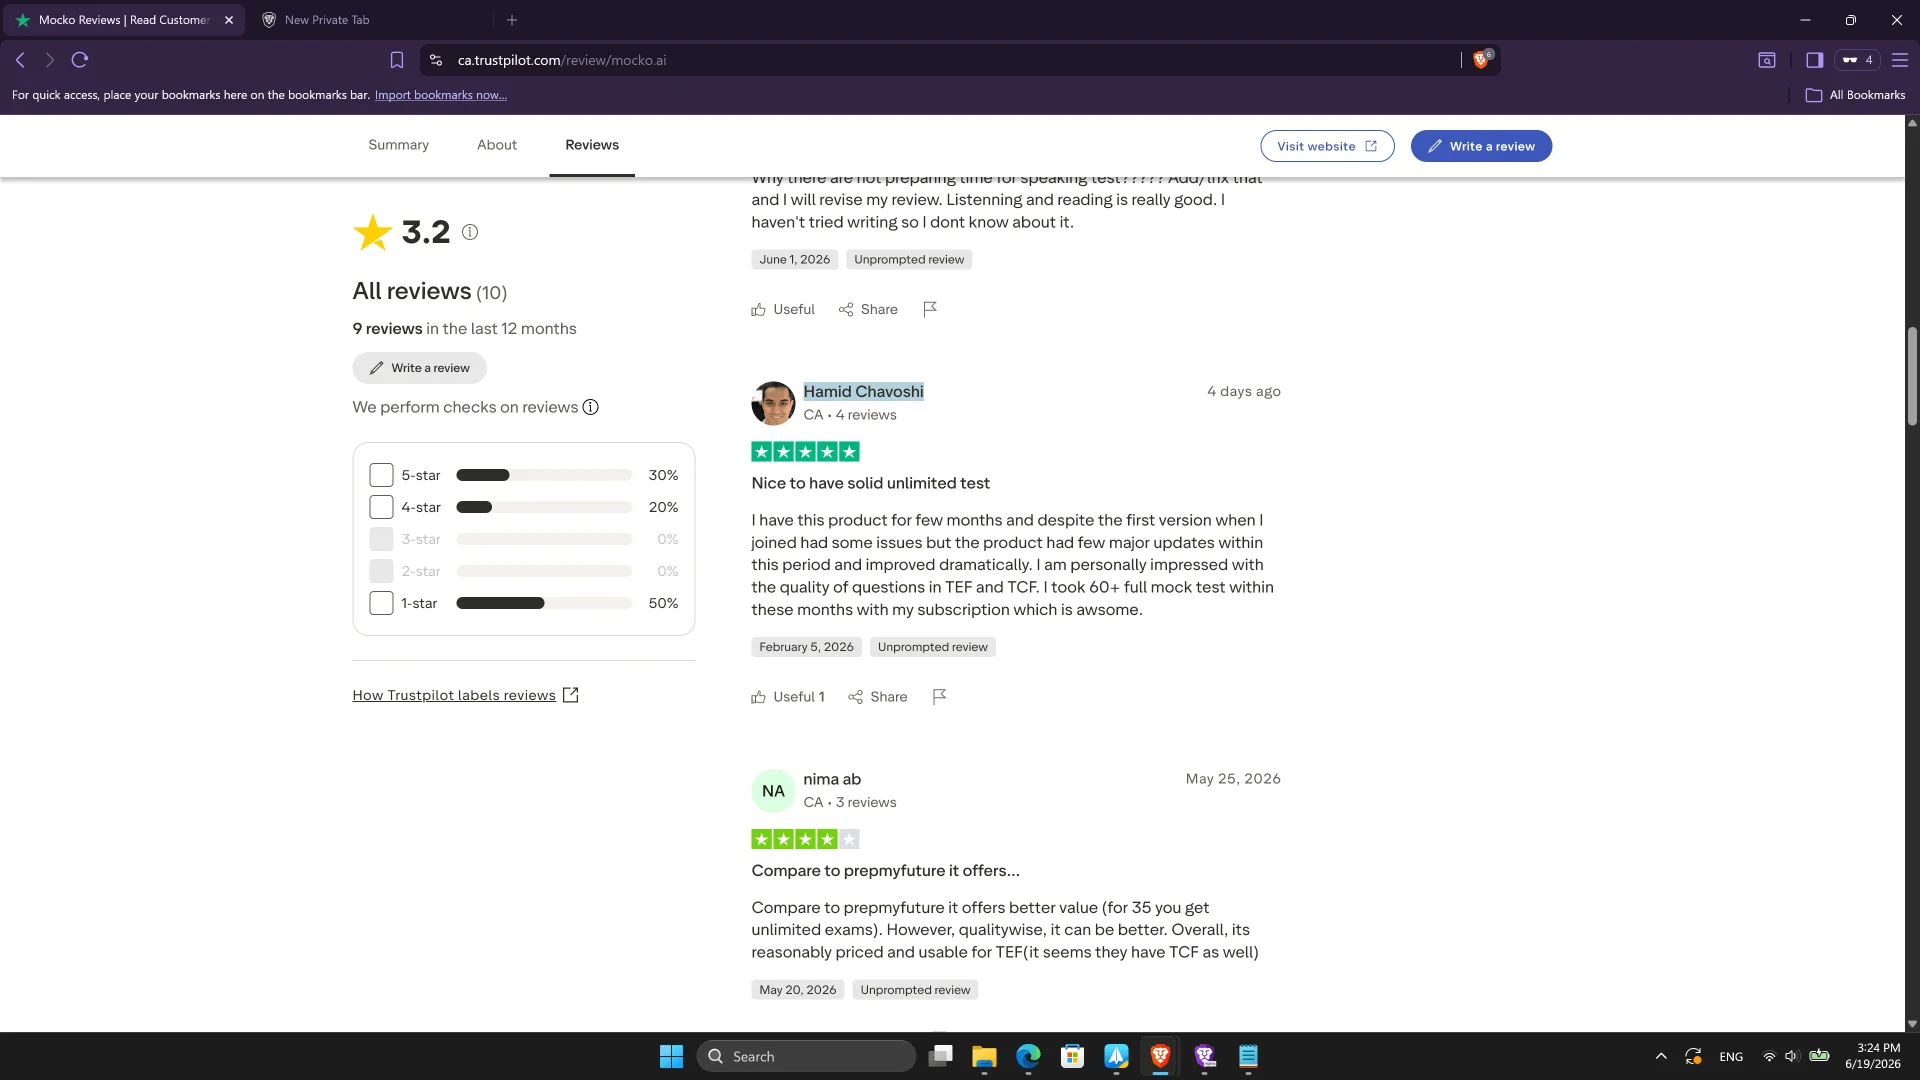Open the Brave Shields lion icon
This screenshot has height=1080, width=1920.
coord(1481,60)
